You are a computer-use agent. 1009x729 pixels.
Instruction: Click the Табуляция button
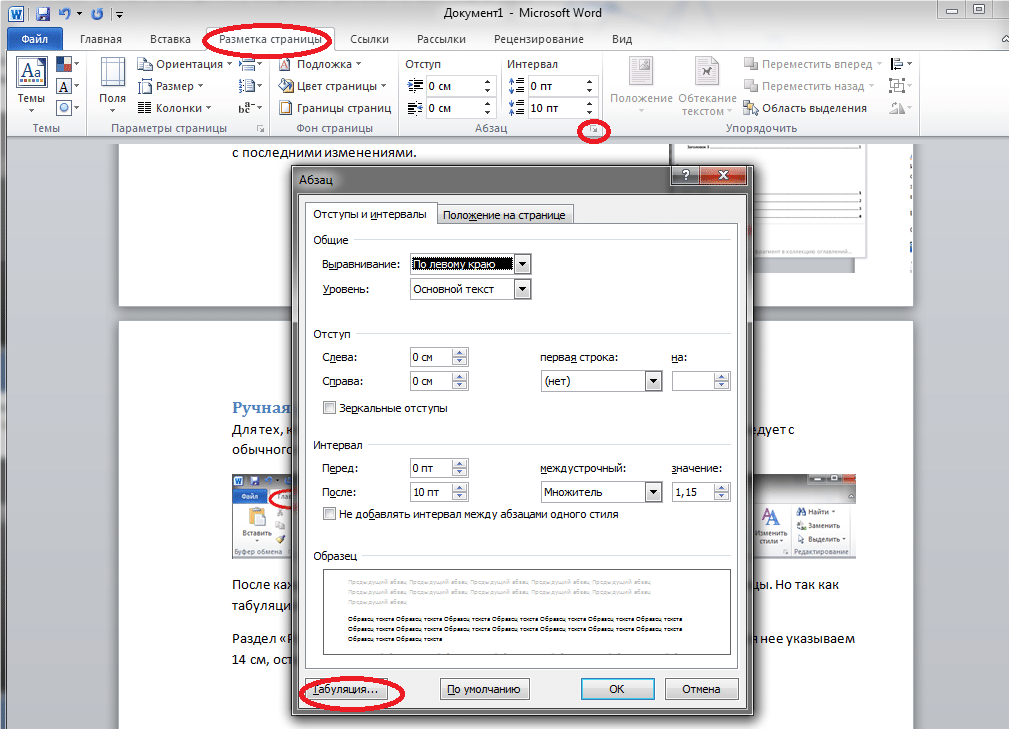346,689
